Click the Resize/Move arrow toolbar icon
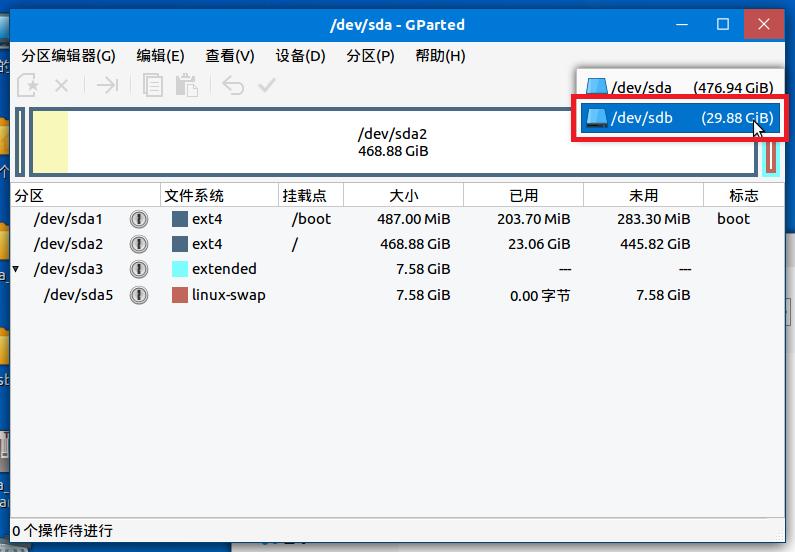The width and height of the screenshot is (795, 552). [x=107, y=85]
